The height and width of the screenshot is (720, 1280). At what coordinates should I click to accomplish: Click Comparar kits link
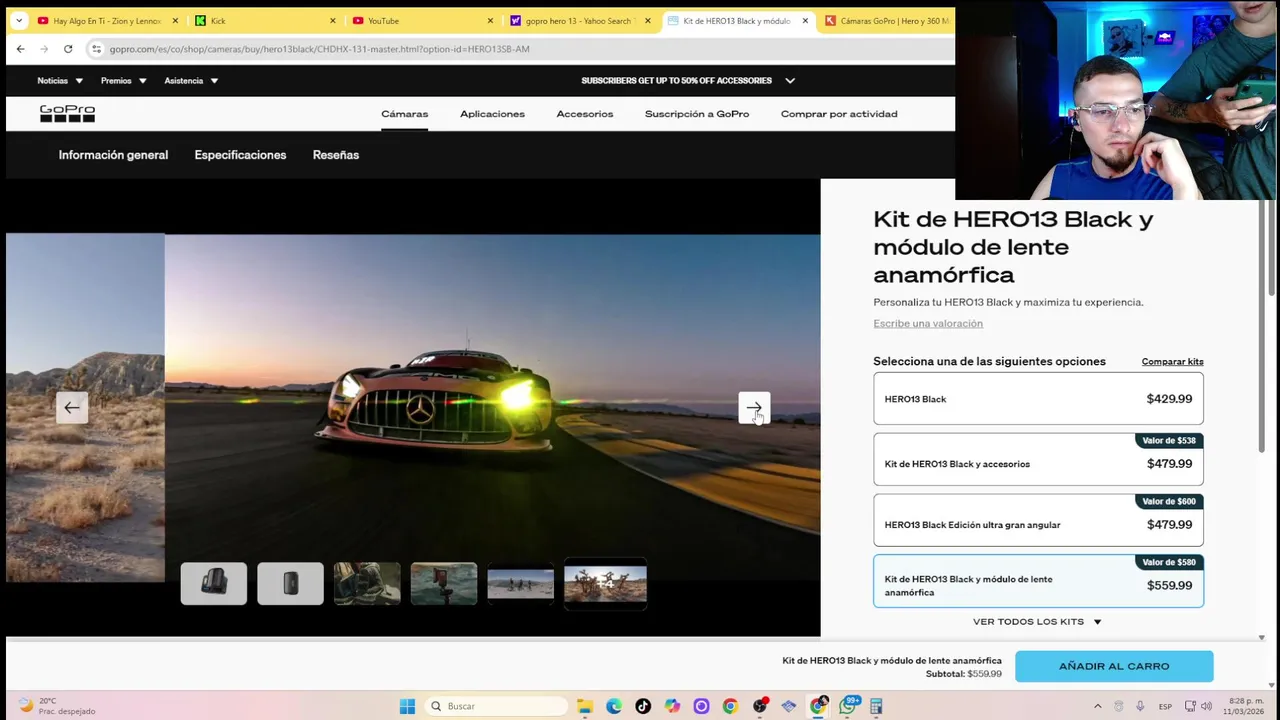point(1172,362)
